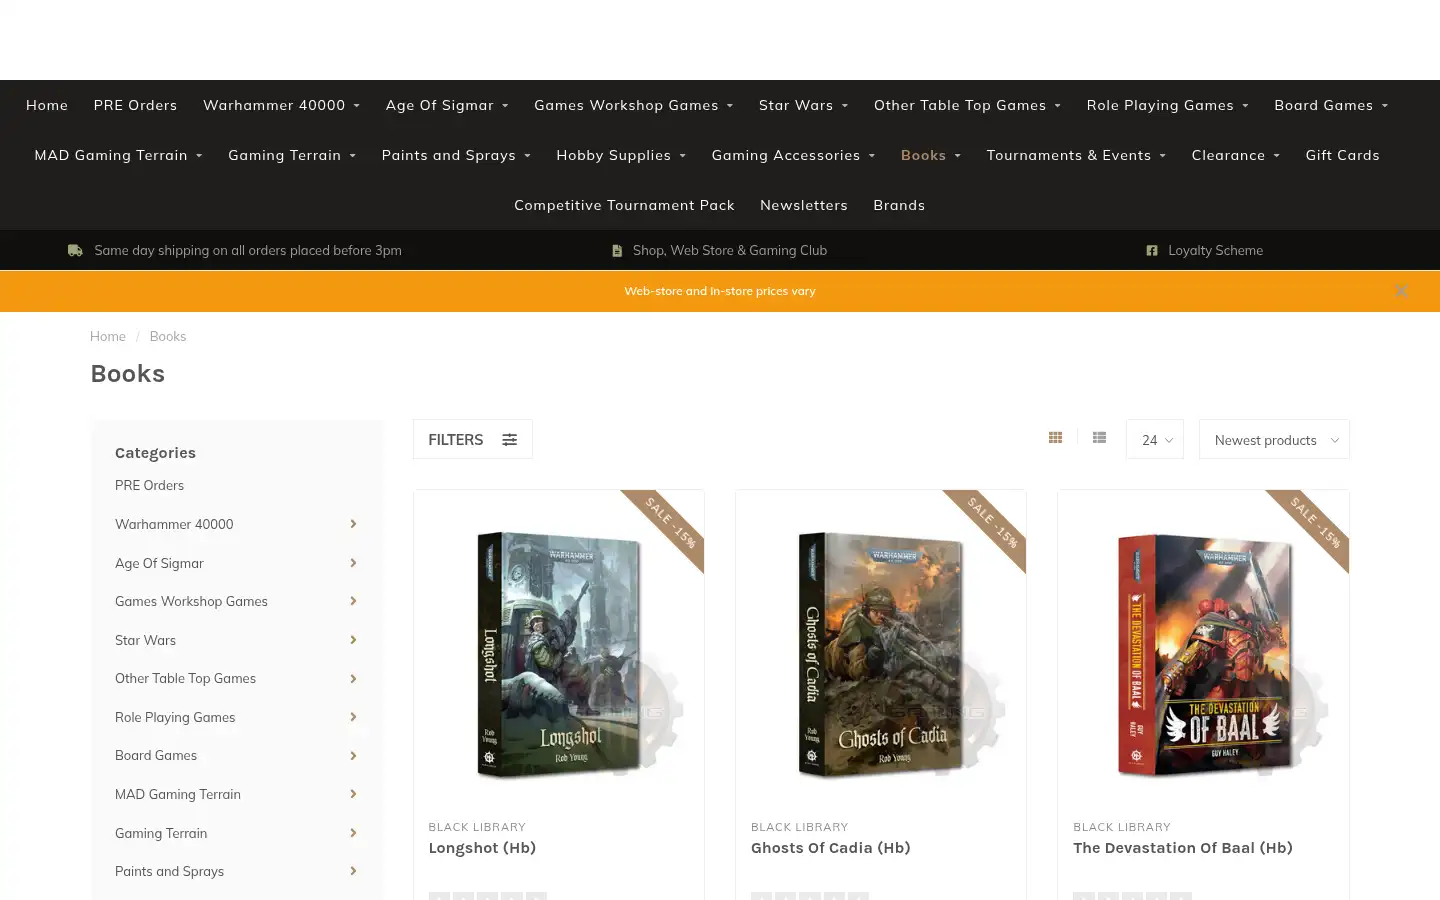The image size is (1440, 900).
Task: Open Clearance navigation menu
Action: point(1235,155)
